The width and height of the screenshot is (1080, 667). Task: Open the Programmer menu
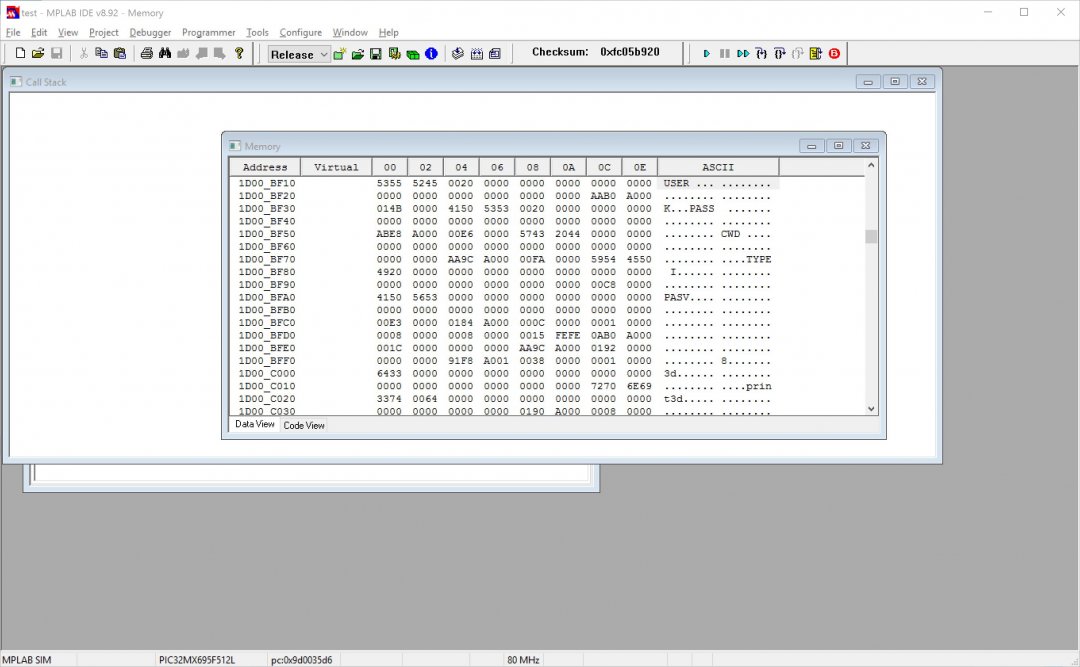208,33
